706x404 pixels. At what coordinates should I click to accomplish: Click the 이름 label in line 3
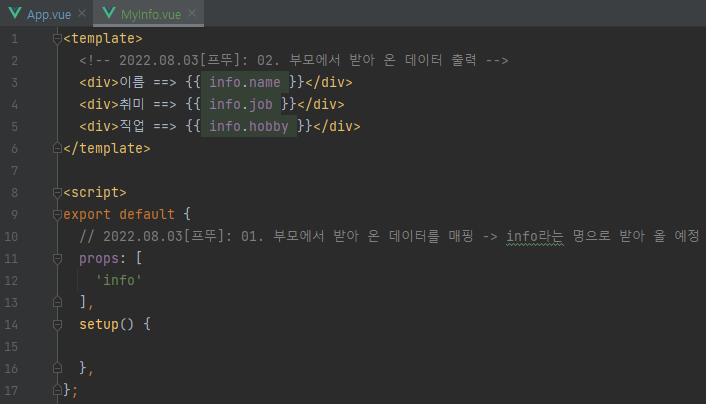point(131,82)
